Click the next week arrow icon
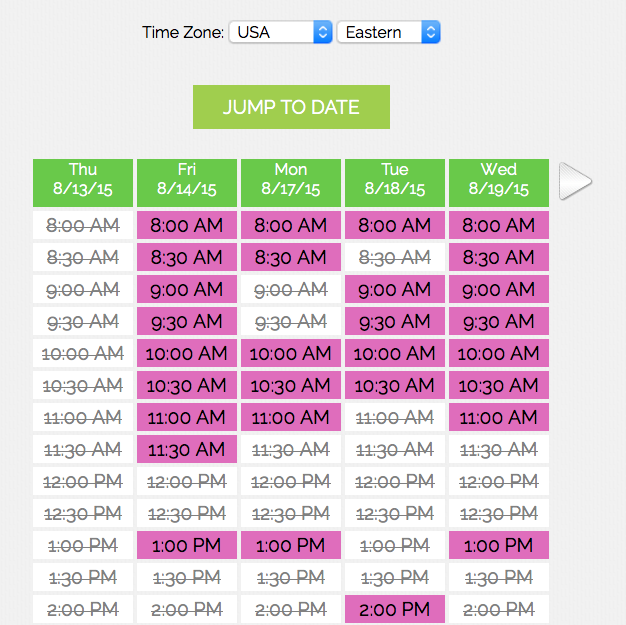This screenshot has height=625, width=626. click(575, 181)
